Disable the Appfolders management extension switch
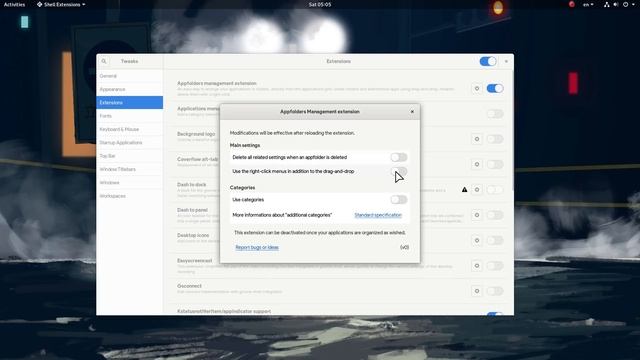Screen dimensions: 640x360 point(495,89)
